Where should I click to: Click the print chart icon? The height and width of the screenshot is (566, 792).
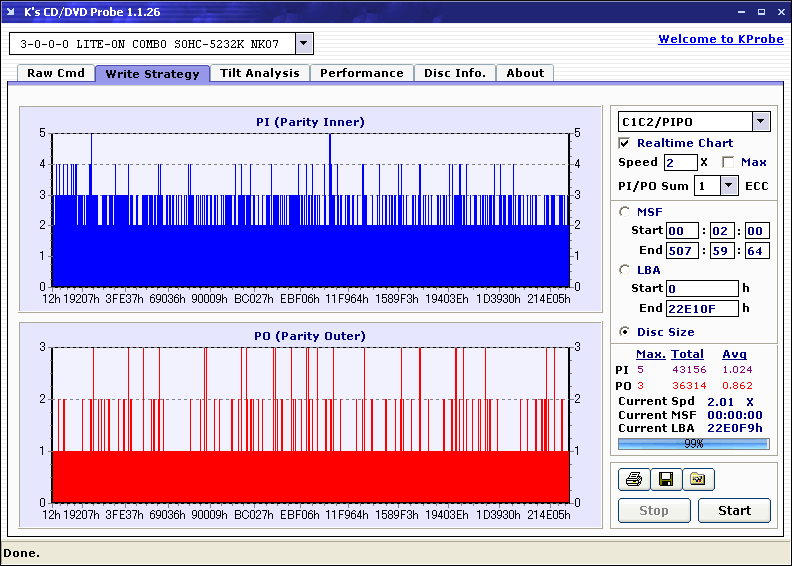633,480
